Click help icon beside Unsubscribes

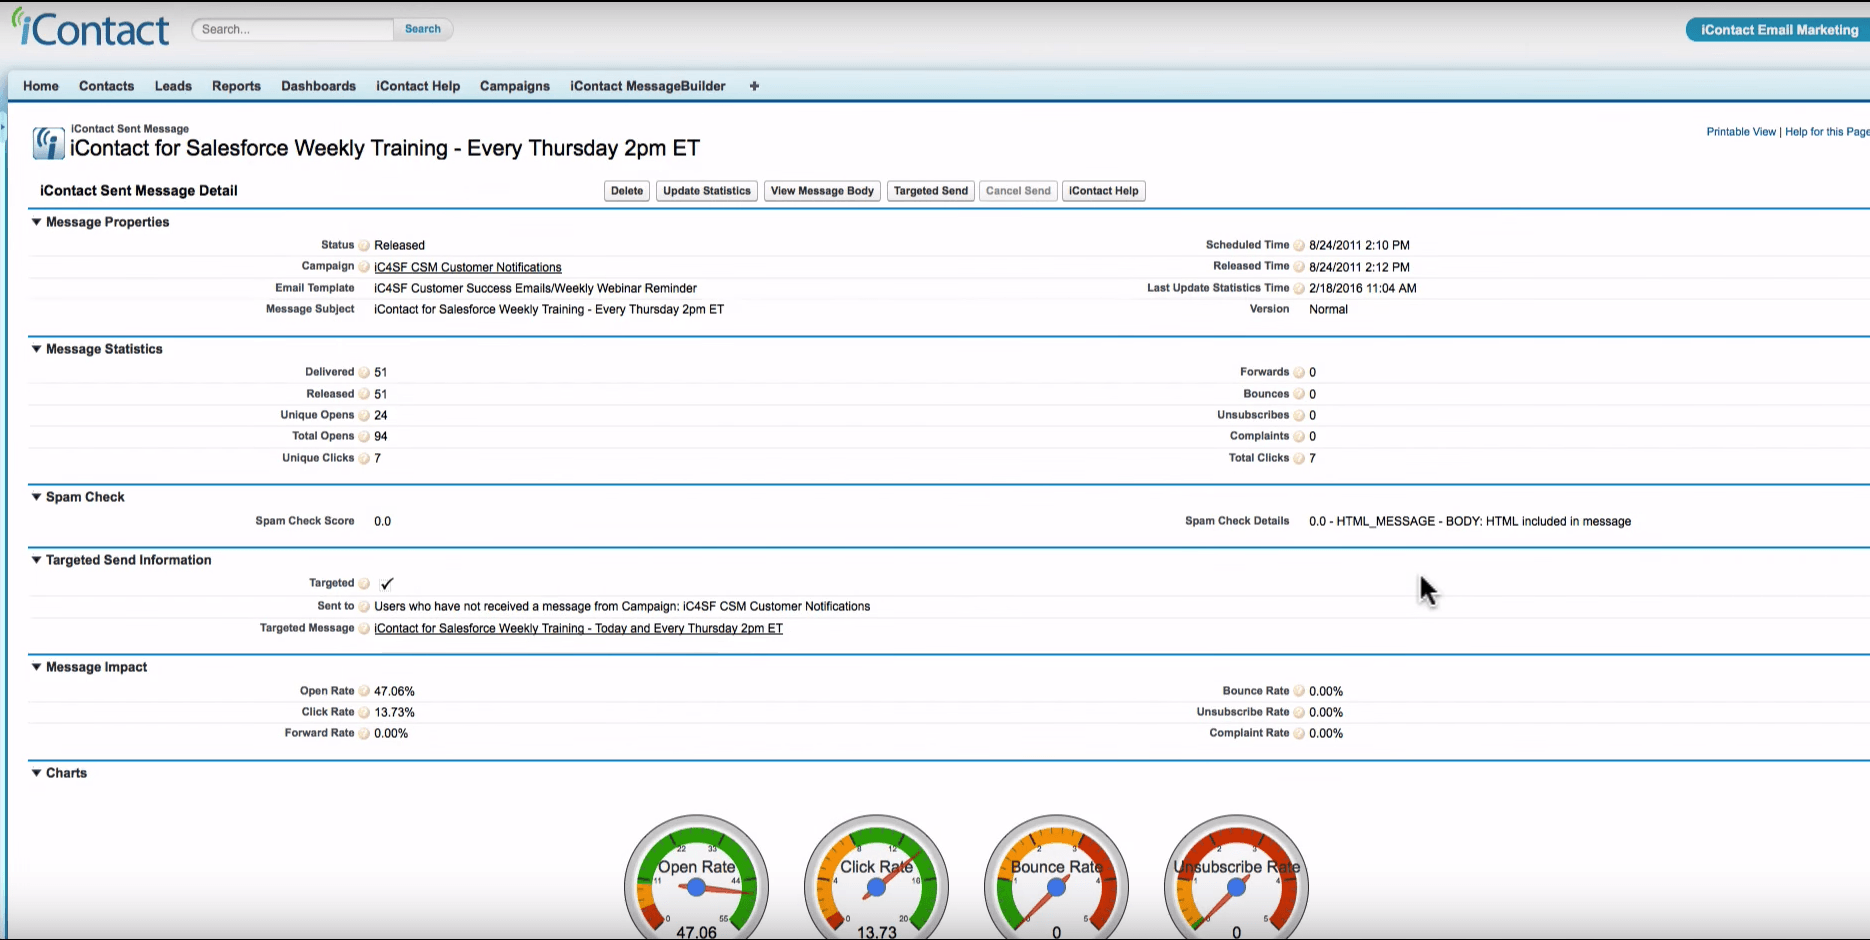pos(1299,416)
